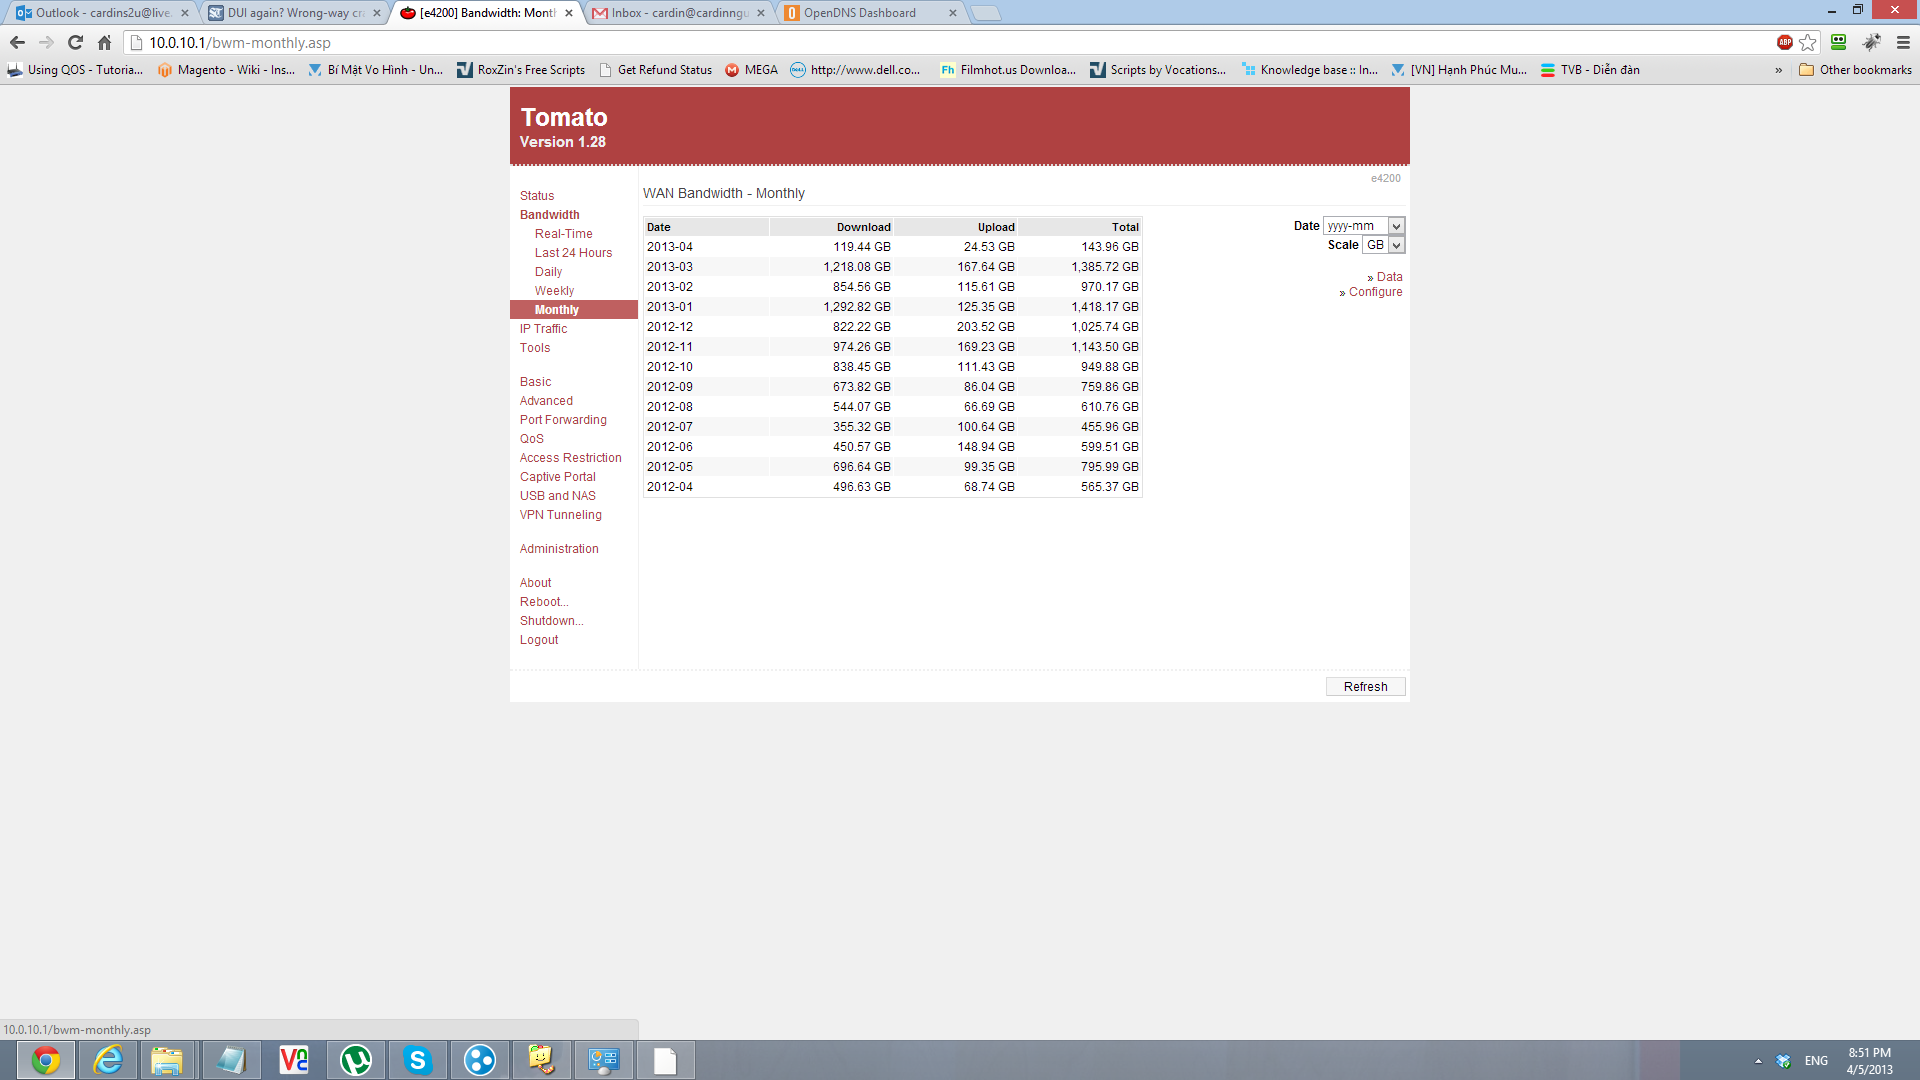Open the Other bookmarks folder

click(x=1855, y=70)
